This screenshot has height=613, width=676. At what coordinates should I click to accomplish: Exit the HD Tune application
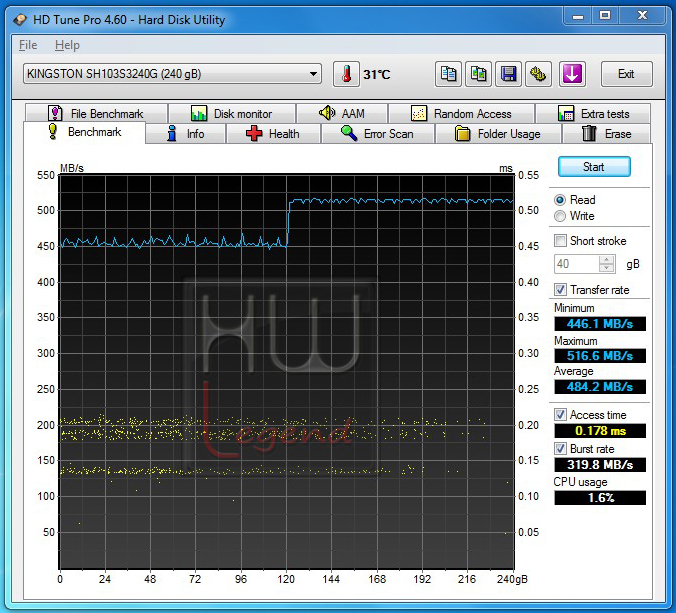tap(626, 74)
